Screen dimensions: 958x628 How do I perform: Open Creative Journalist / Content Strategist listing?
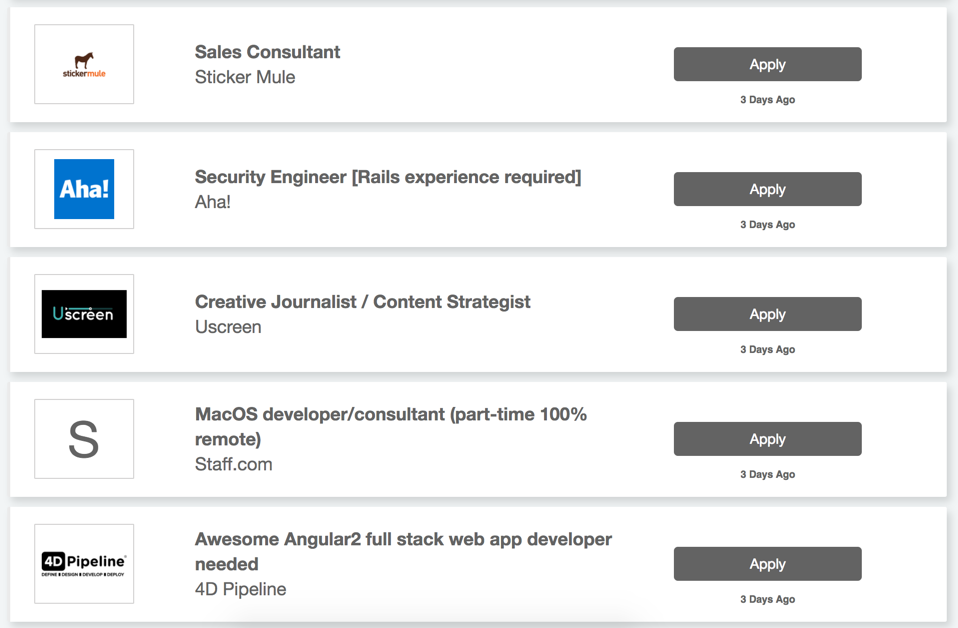tap(362, 302)
